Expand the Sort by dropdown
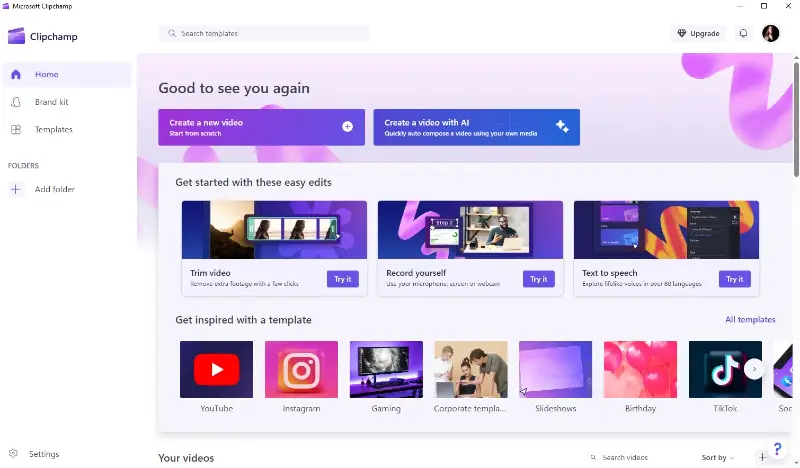This screenshot has height=468, width=800. click(x=717, y=458)
